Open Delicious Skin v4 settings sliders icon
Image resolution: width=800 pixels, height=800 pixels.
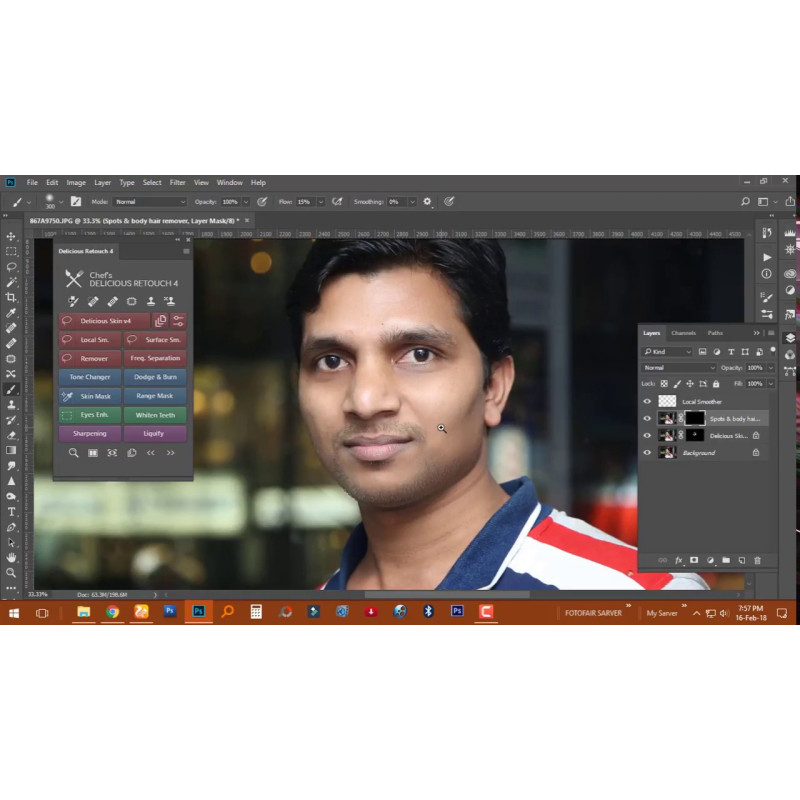click(x=178, y=321)
